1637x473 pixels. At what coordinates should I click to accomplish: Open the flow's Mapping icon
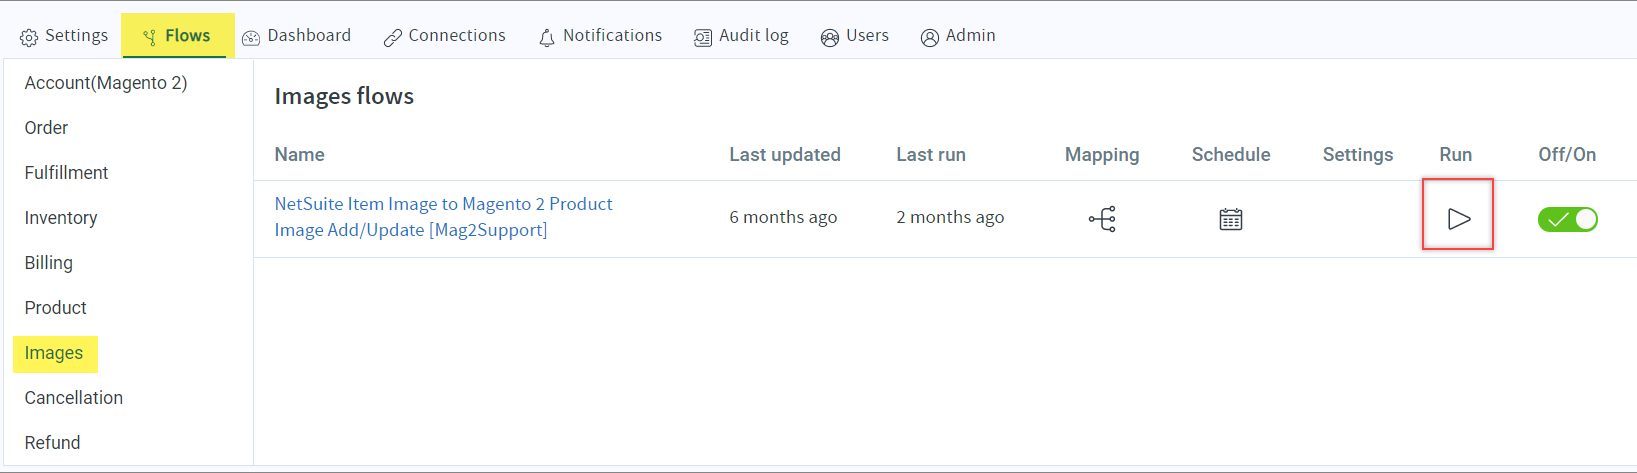pos(1102,219)
